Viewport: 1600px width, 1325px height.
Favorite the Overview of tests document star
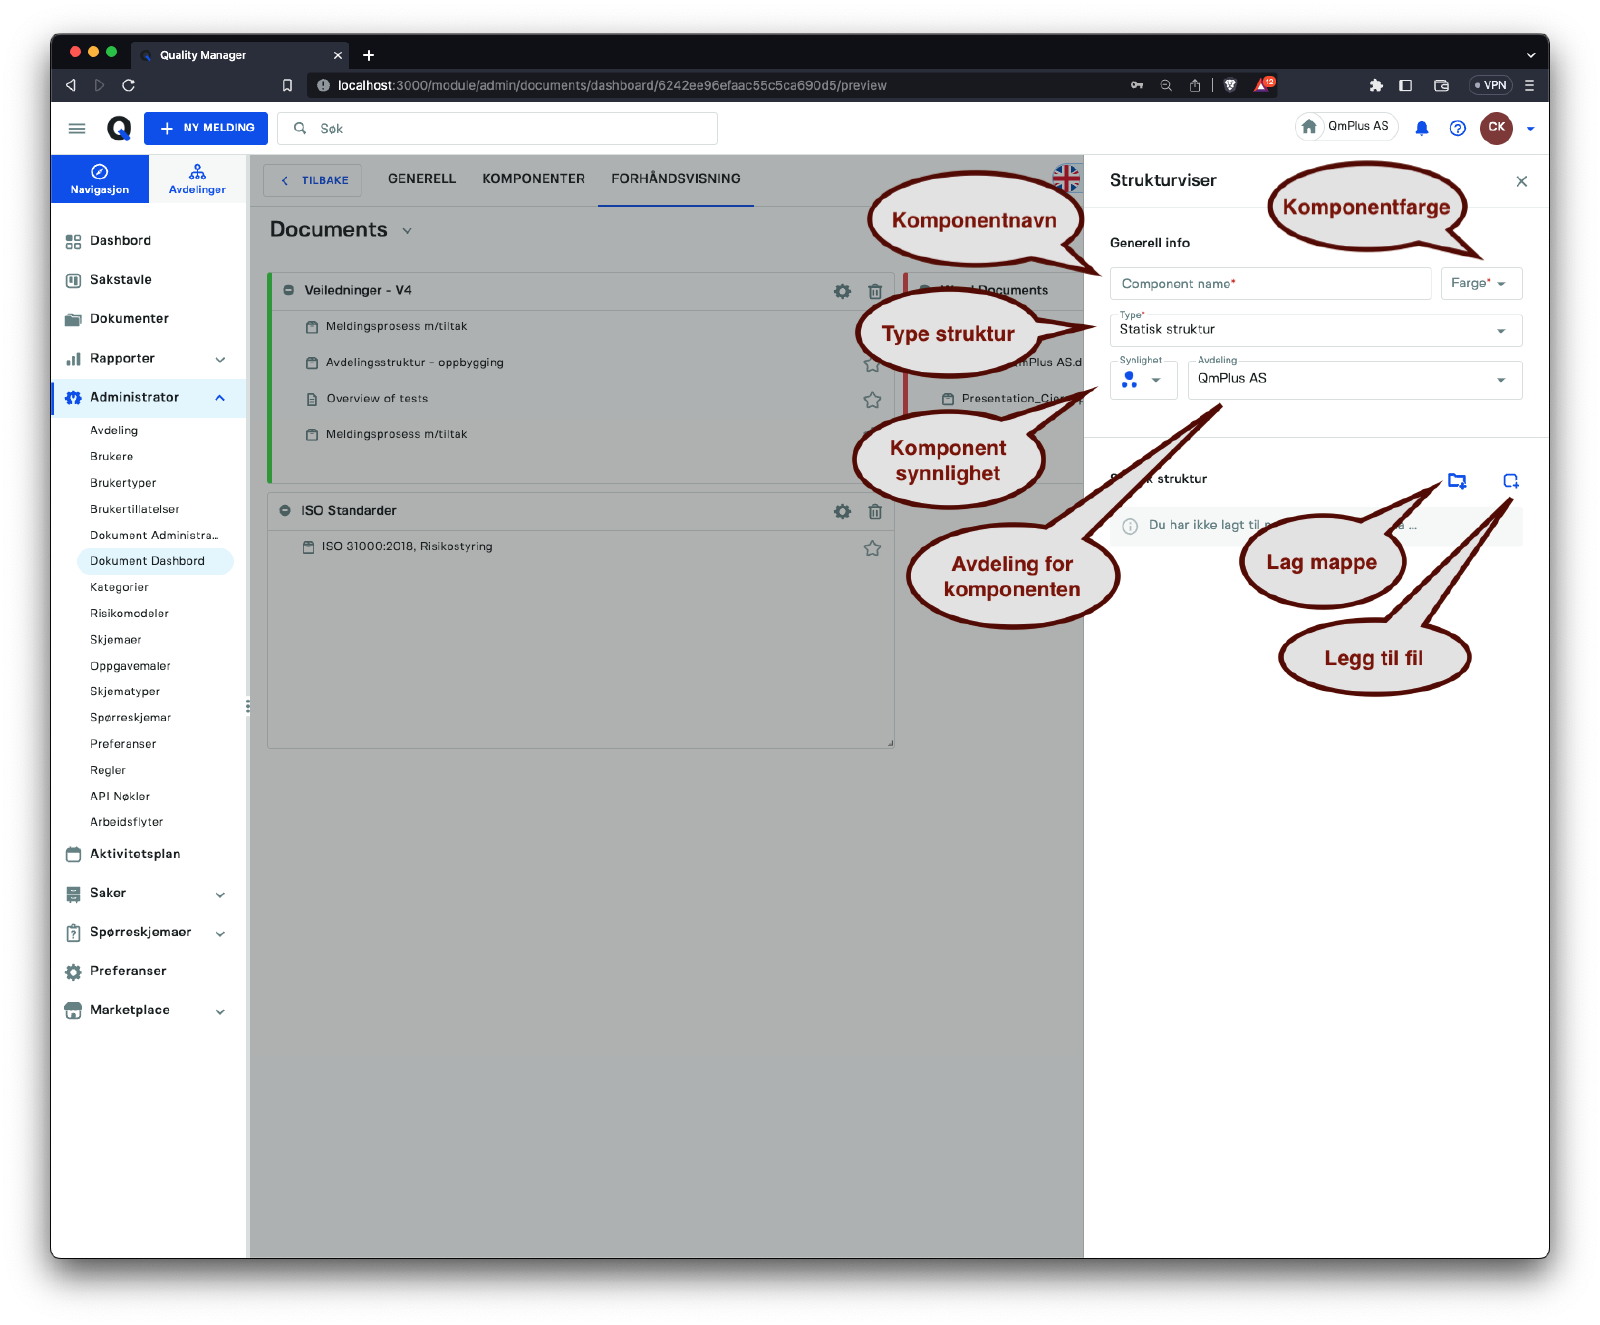pyautogui.click(x=872, y=400)
